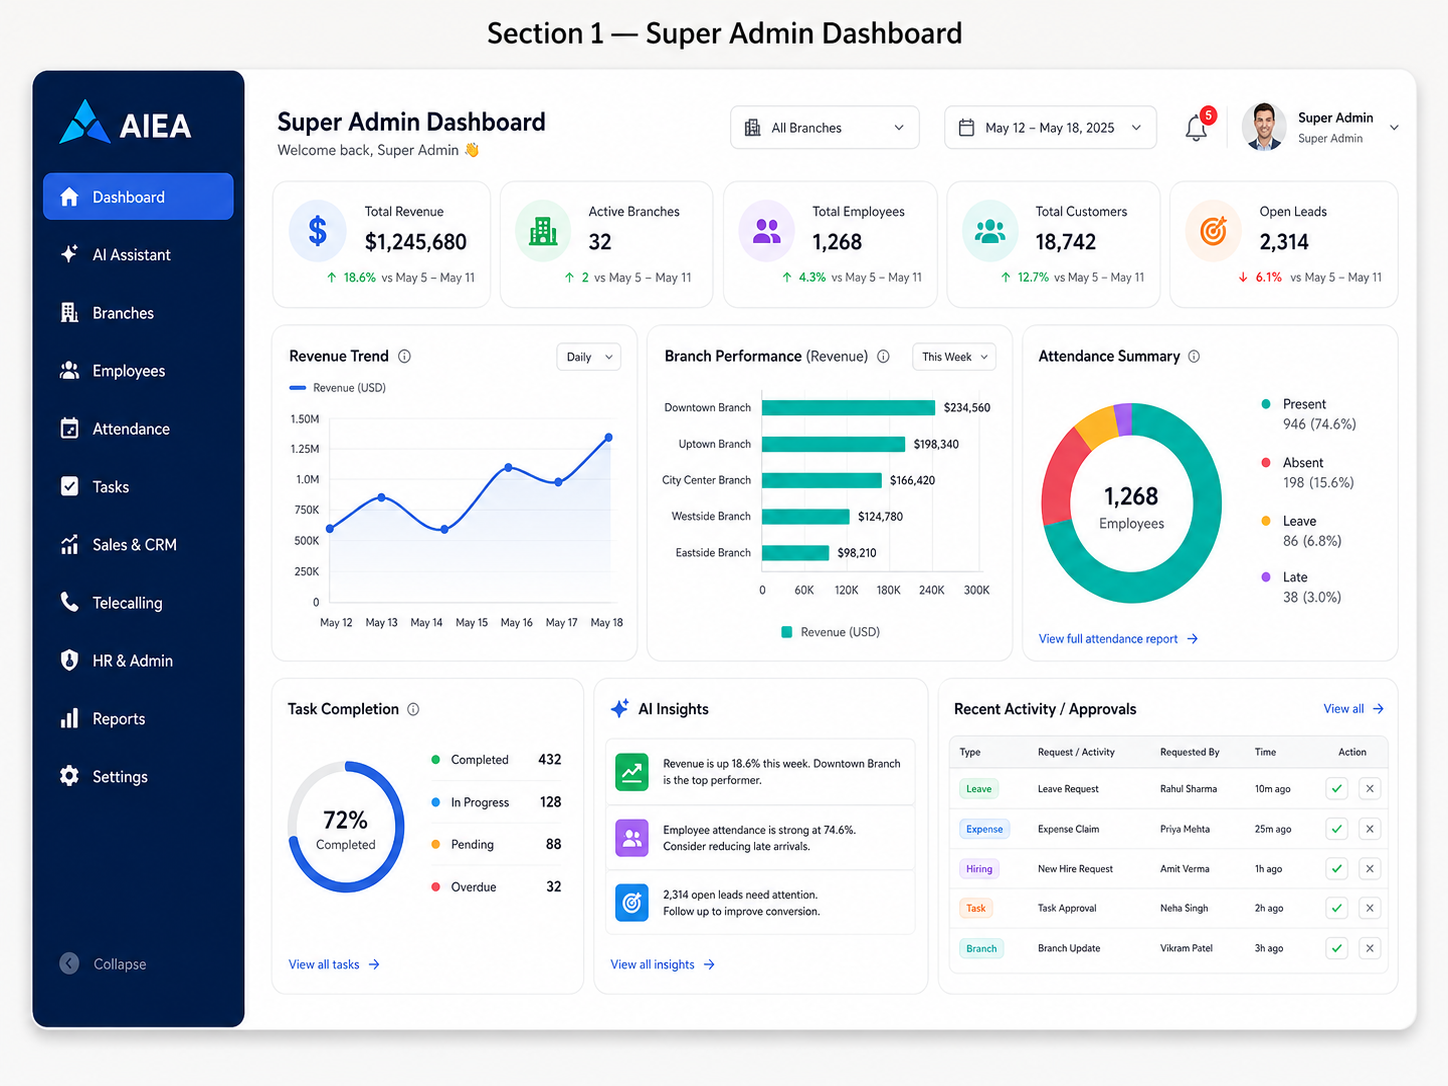1448x1086 pixels.
Task: Click the AIEA logo icon
Action: (84, 122)
